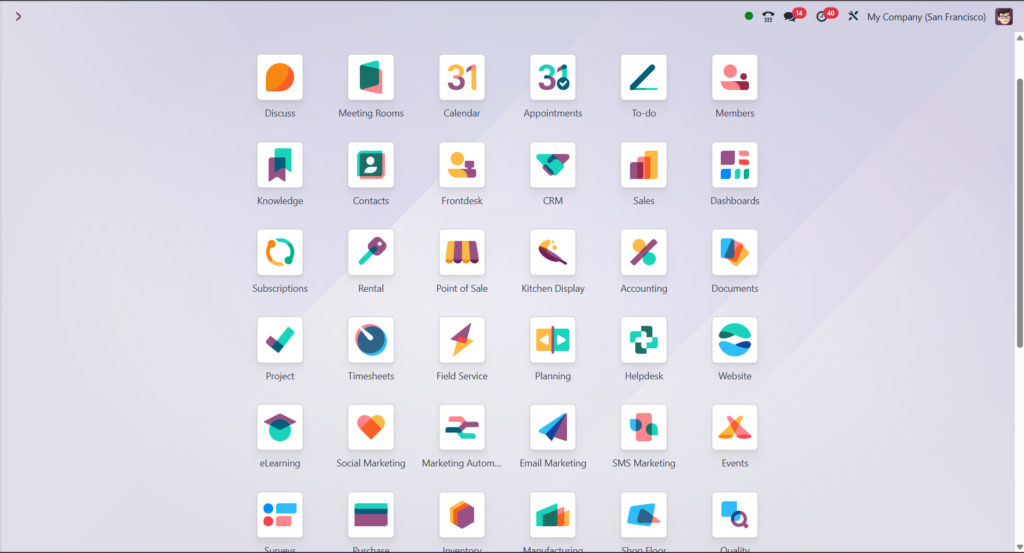Image resolution: width=1024 pixels, height=553 pixels.
Task: Open the debug tools wrench icon
Action: pyautogui.click(x=853, y=16)
